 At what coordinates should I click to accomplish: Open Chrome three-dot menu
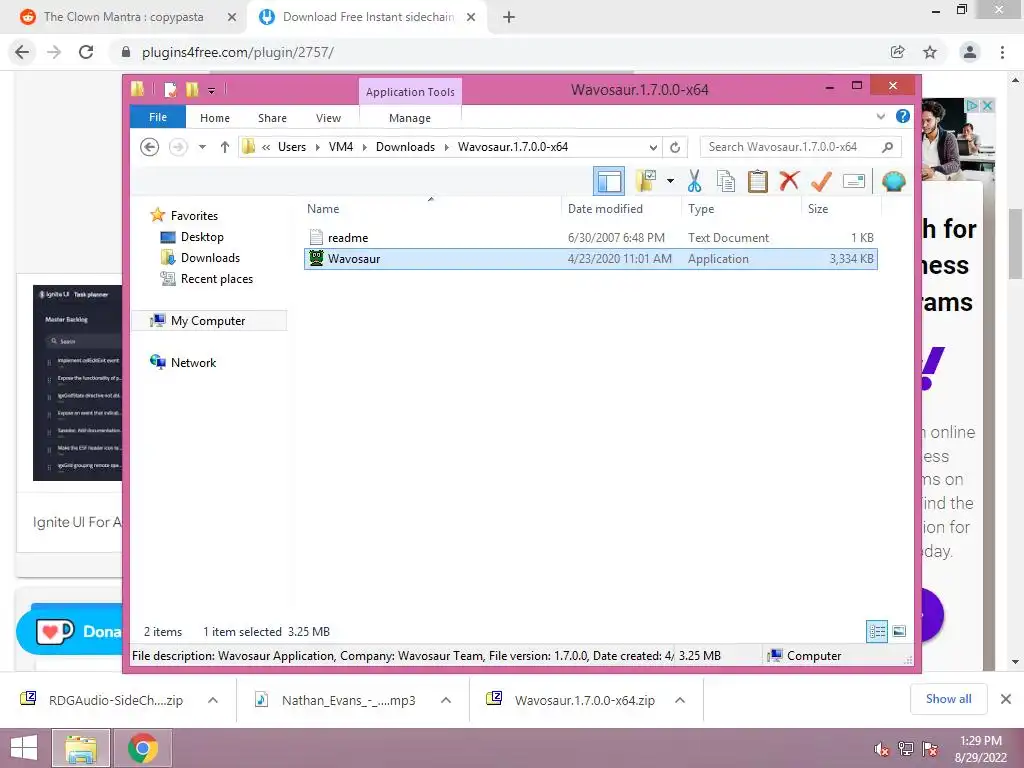[1002, 52]
